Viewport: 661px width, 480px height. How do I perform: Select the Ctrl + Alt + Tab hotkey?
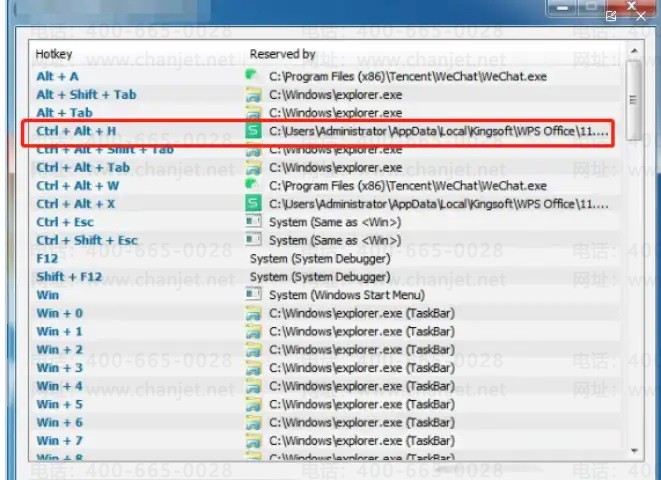coord(83,167)
